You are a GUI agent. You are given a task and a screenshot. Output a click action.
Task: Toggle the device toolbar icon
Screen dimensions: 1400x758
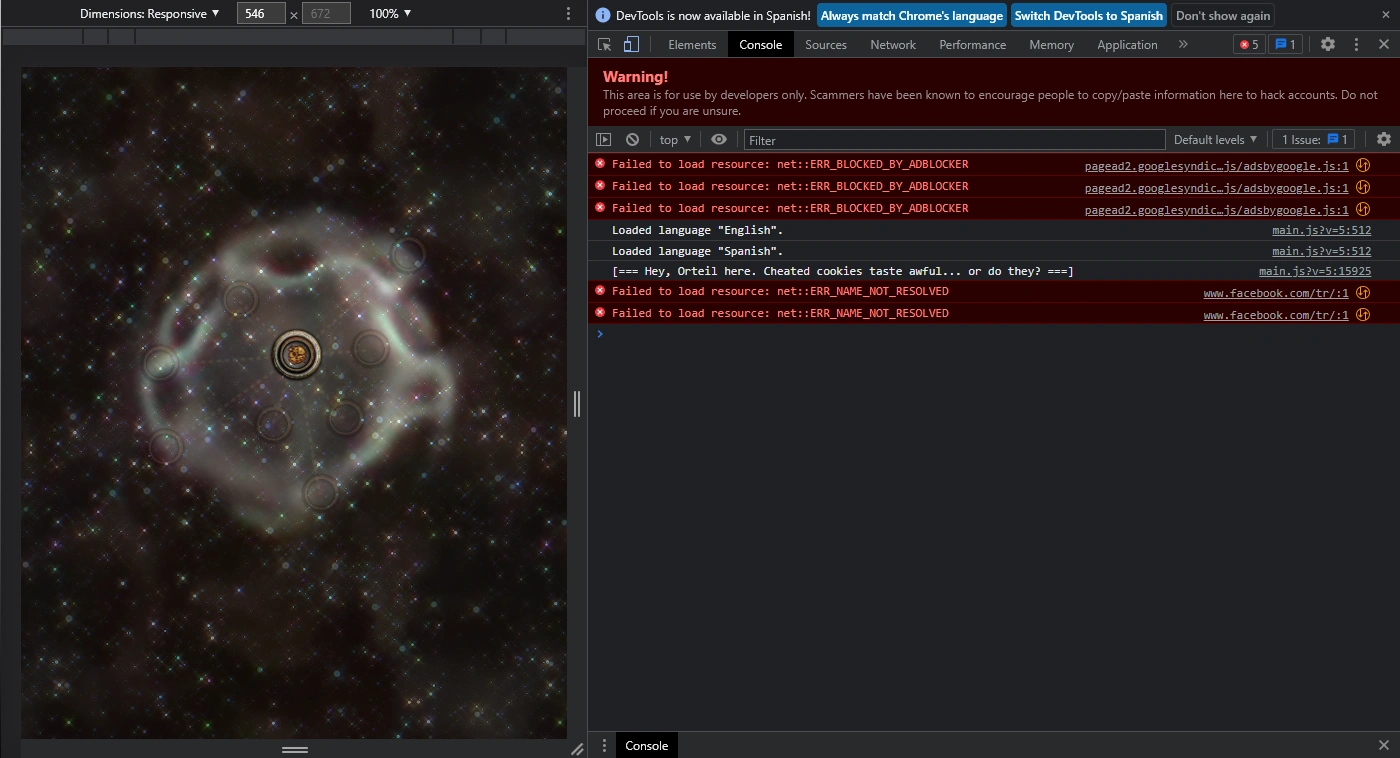click(x=631, y=44)
